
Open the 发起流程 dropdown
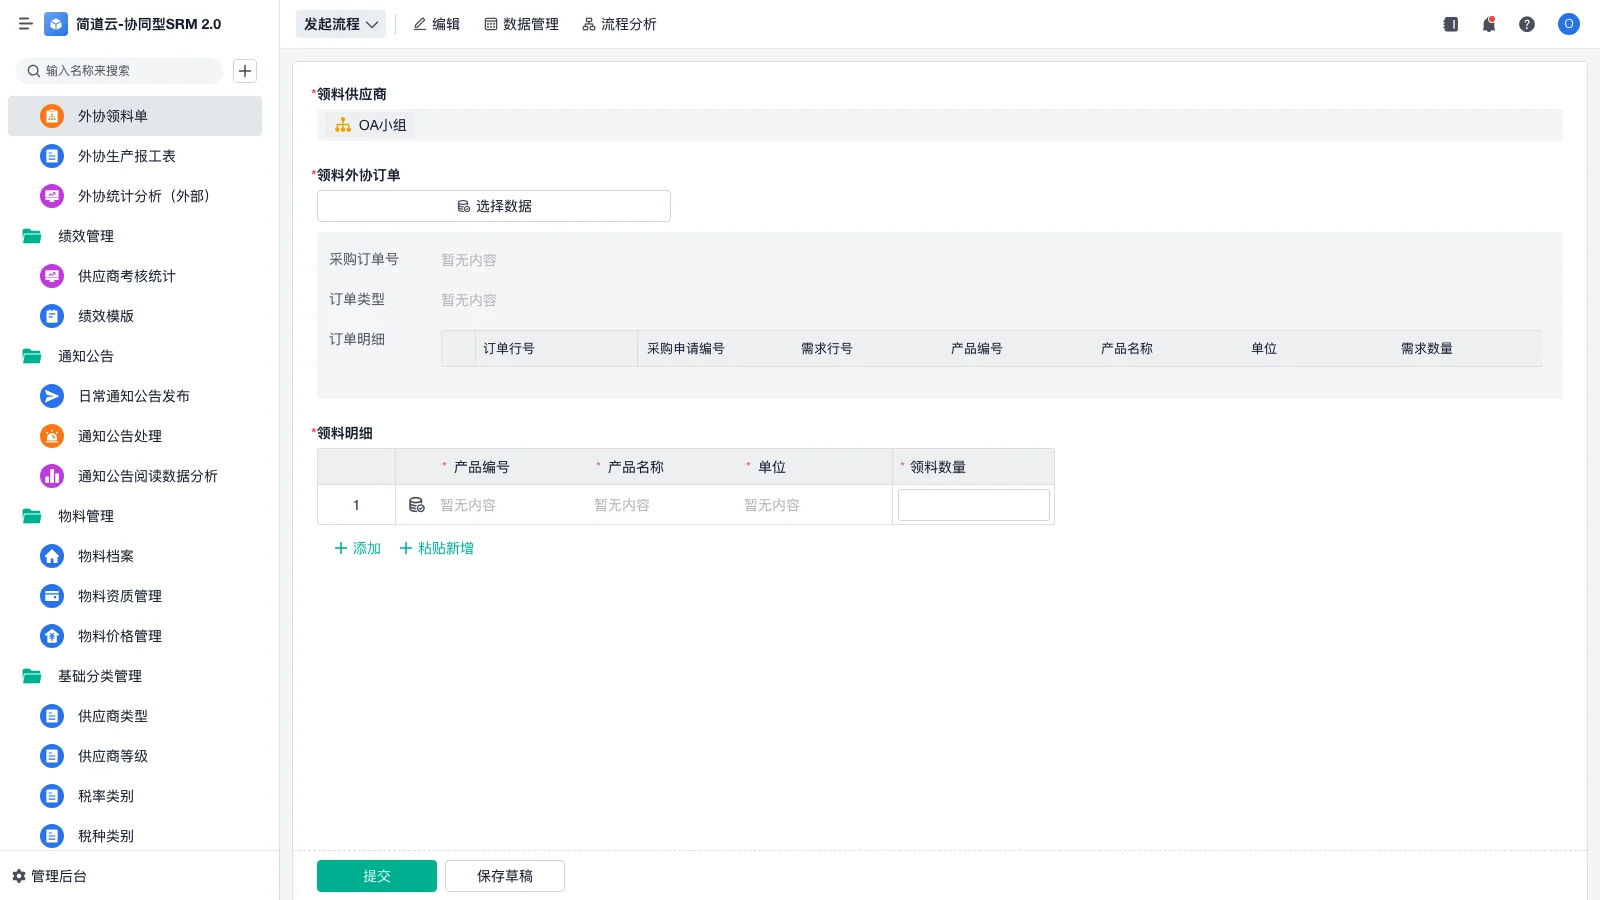click(x=341, y=24)
